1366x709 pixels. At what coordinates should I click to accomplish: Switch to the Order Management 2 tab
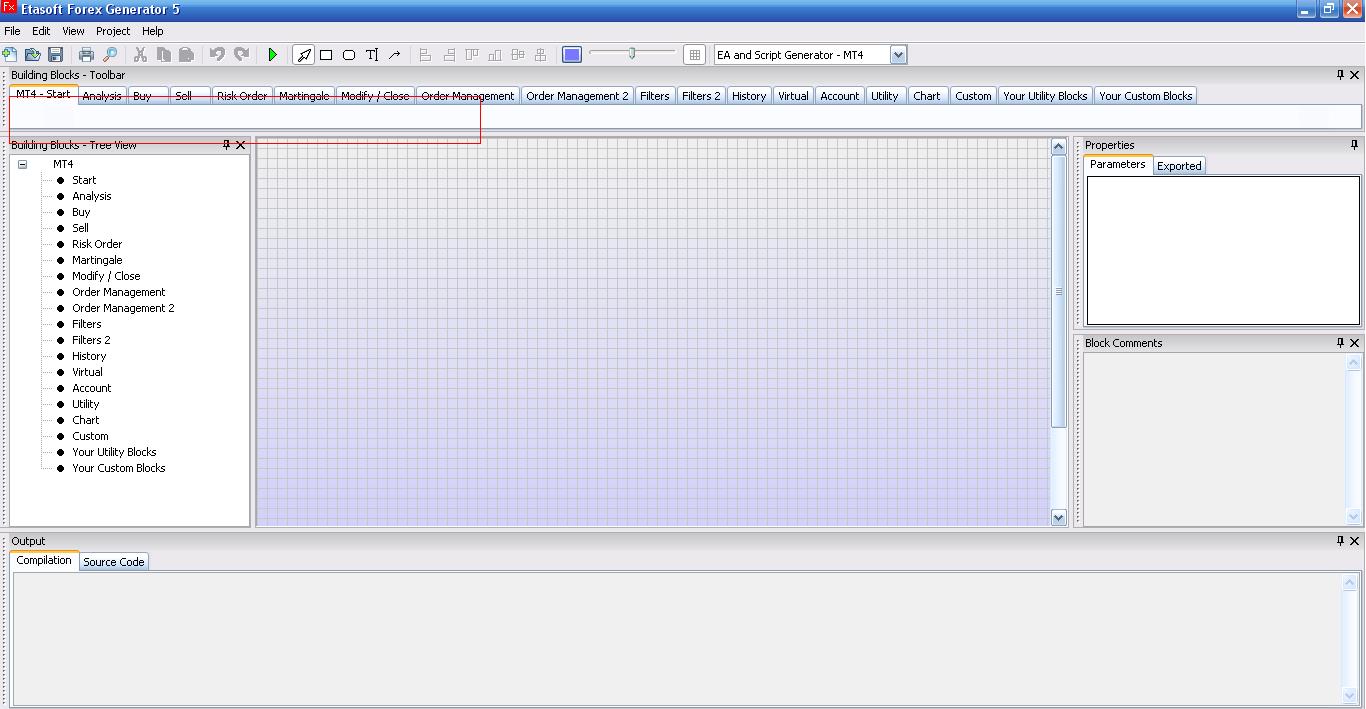[x=577, y=96]
